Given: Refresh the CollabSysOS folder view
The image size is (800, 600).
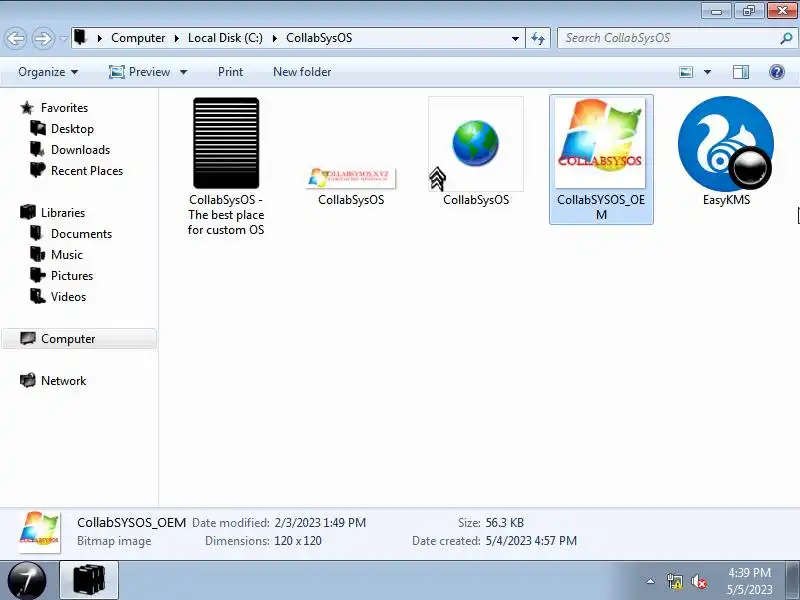Looking at the screenshot, I should coord(538,38).
